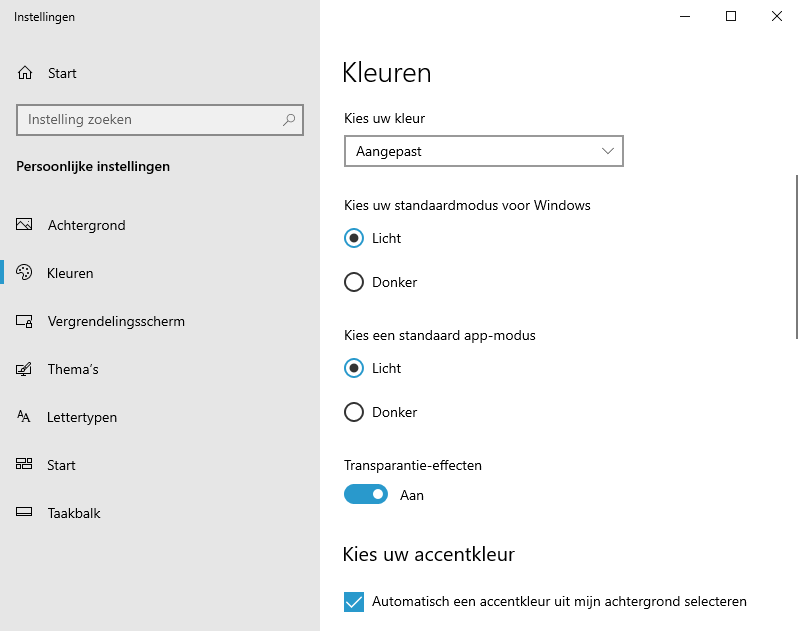Click the Taakbalk icon in sidebar
The width and height of the screenshot is (798, 631).
(25, 513)
